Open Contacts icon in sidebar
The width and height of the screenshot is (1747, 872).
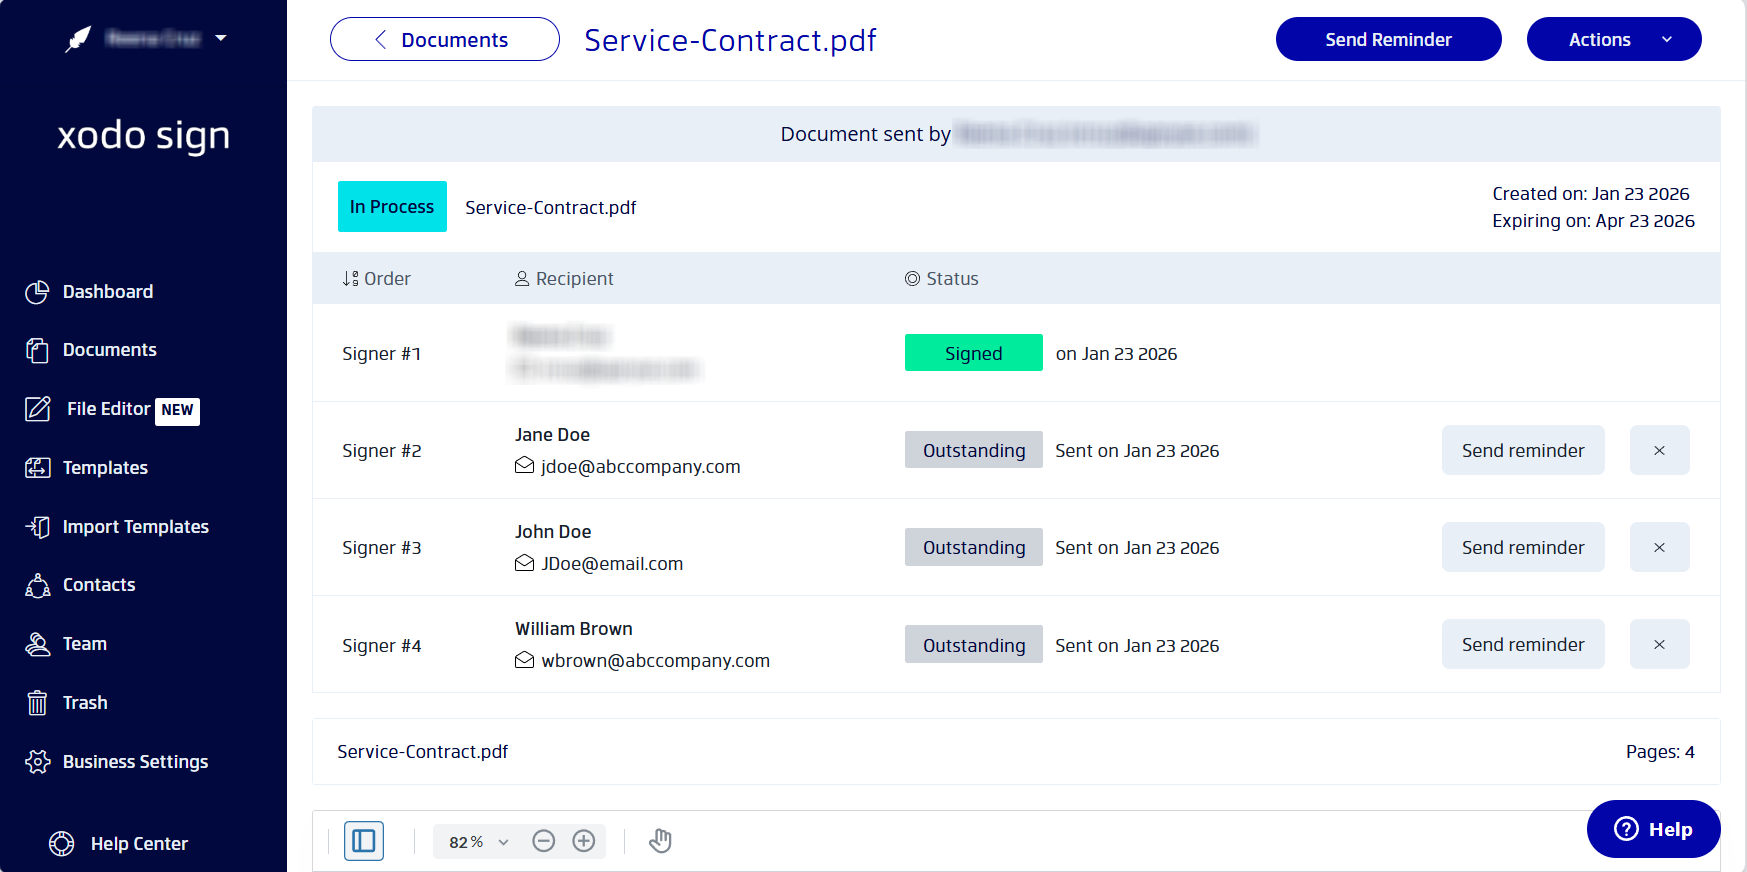tap(37, 585)
